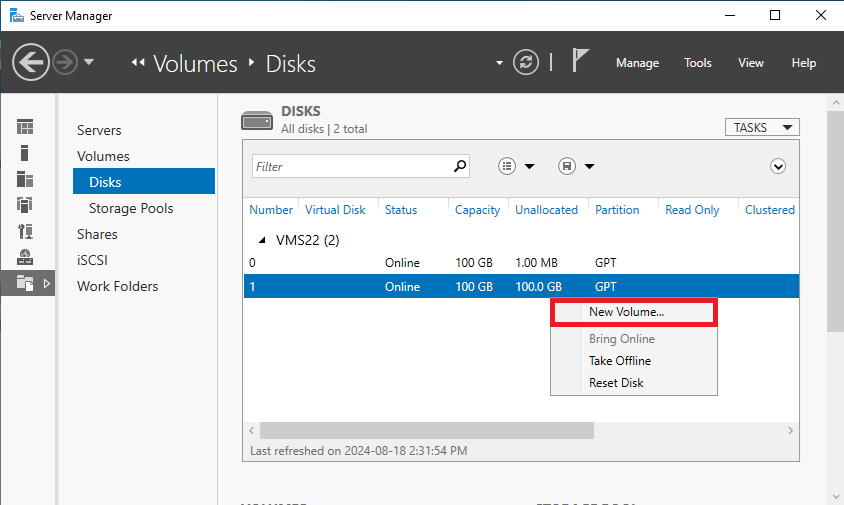Sort by the Capacity column

[x=477, y=210]
